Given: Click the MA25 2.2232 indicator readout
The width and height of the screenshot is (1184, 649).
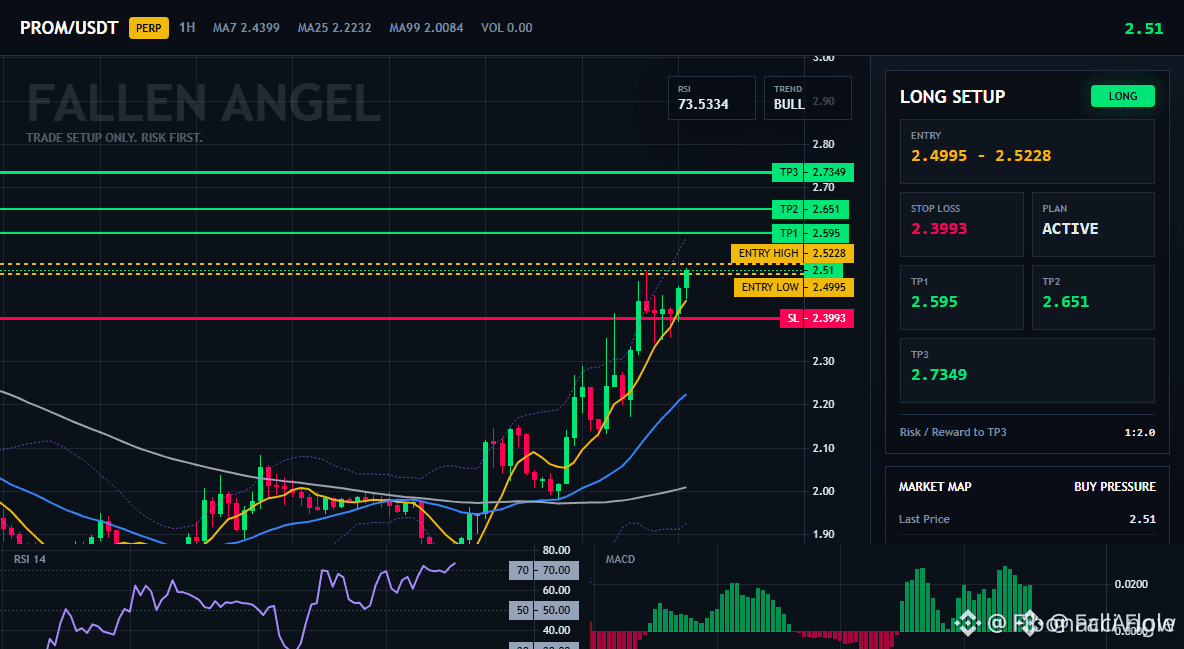Looking at the screenshot, I should pos(335,27).
